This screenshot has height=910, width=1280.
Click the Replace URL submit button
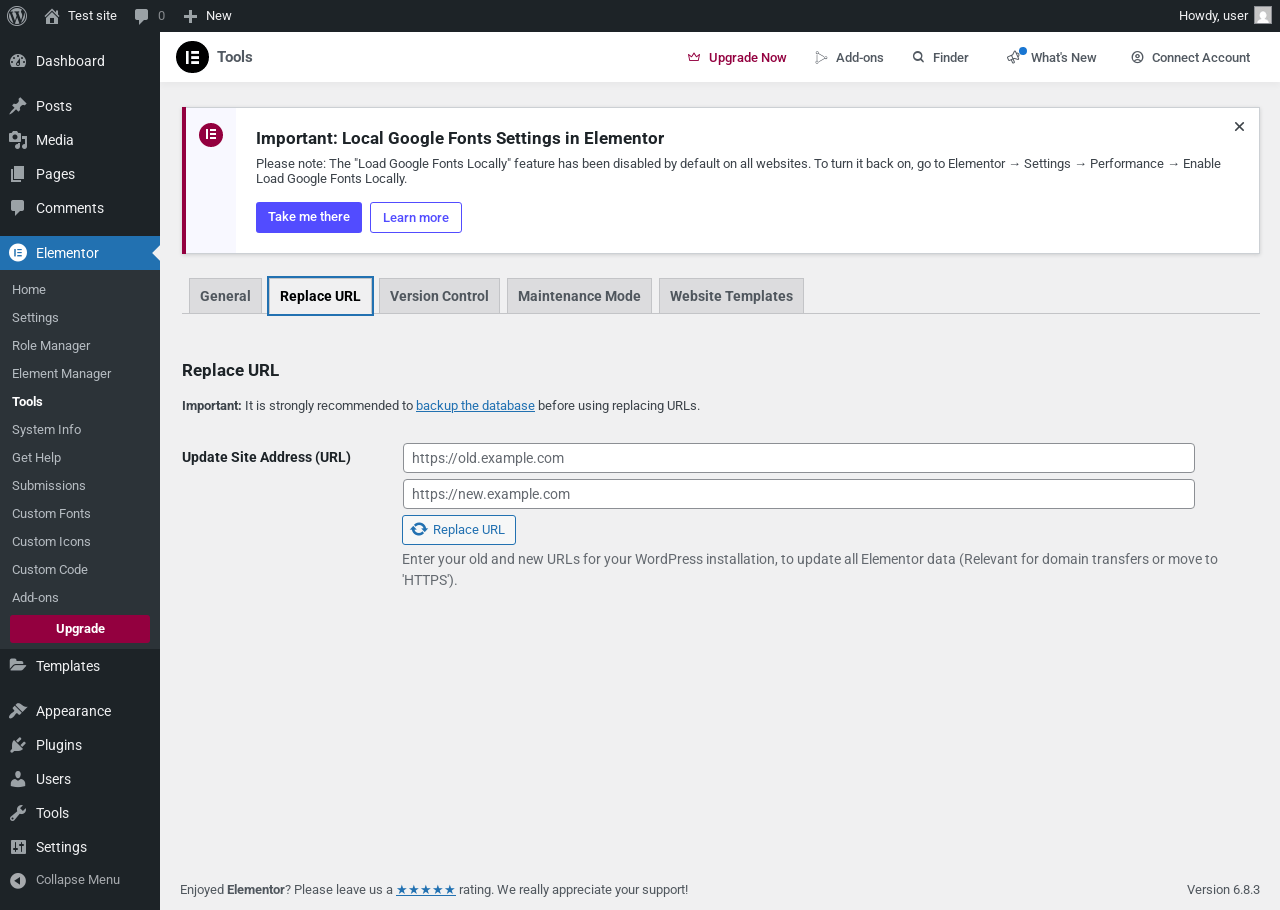pos(459,530)
